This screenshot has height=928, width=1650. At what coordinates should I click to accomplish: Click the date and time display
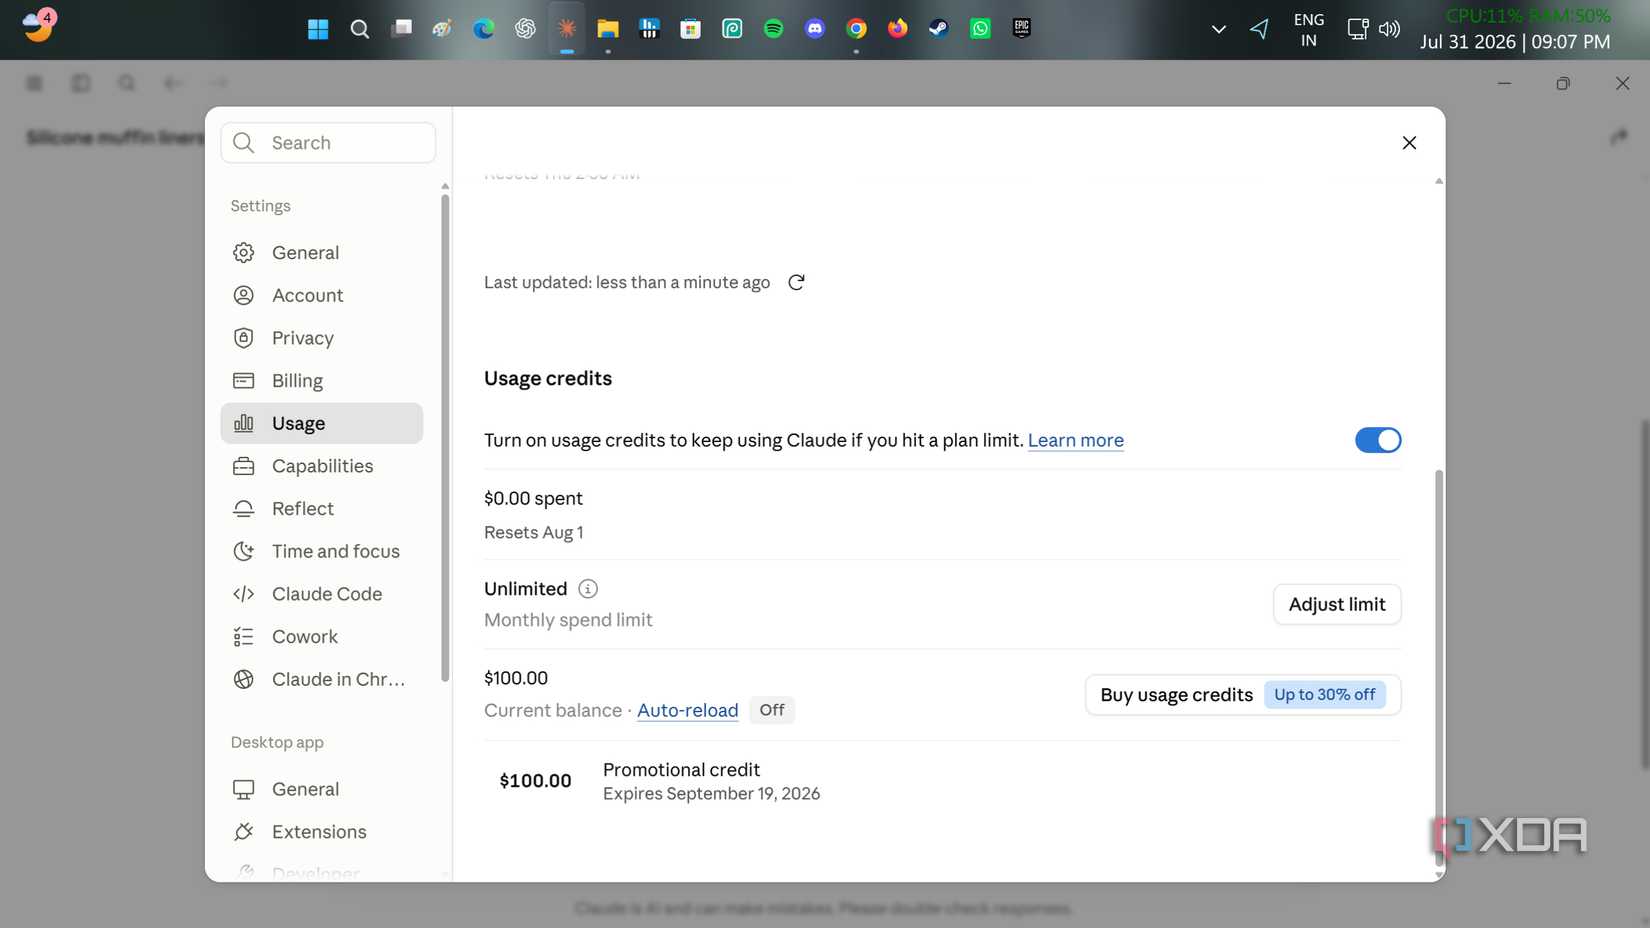1515,42
